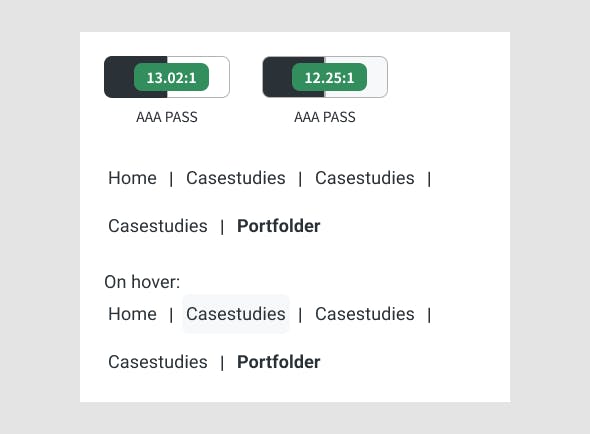
Task: Open Home link in the hover example
Action: click(132, 314)
